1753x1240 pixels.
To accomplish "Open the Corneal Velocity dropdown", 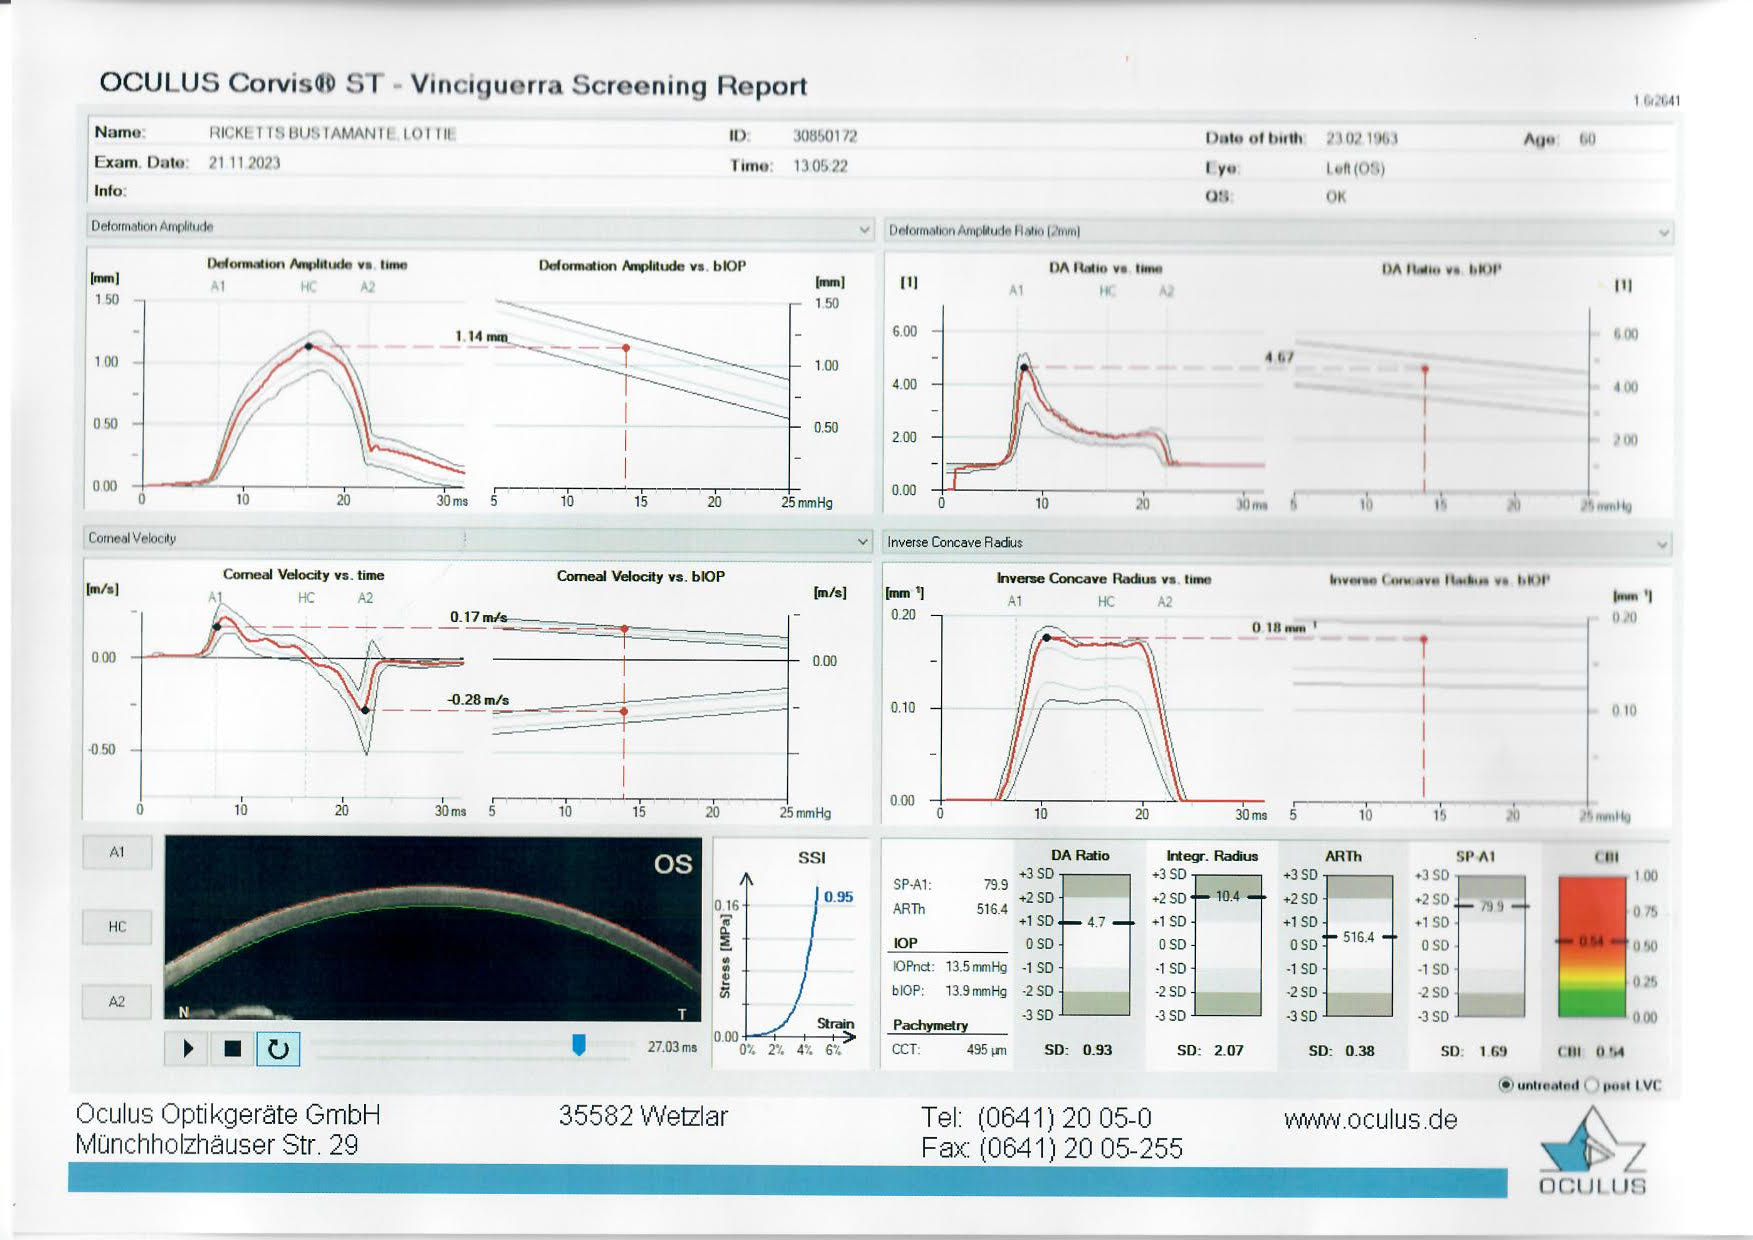I will [x=477, y=539].
